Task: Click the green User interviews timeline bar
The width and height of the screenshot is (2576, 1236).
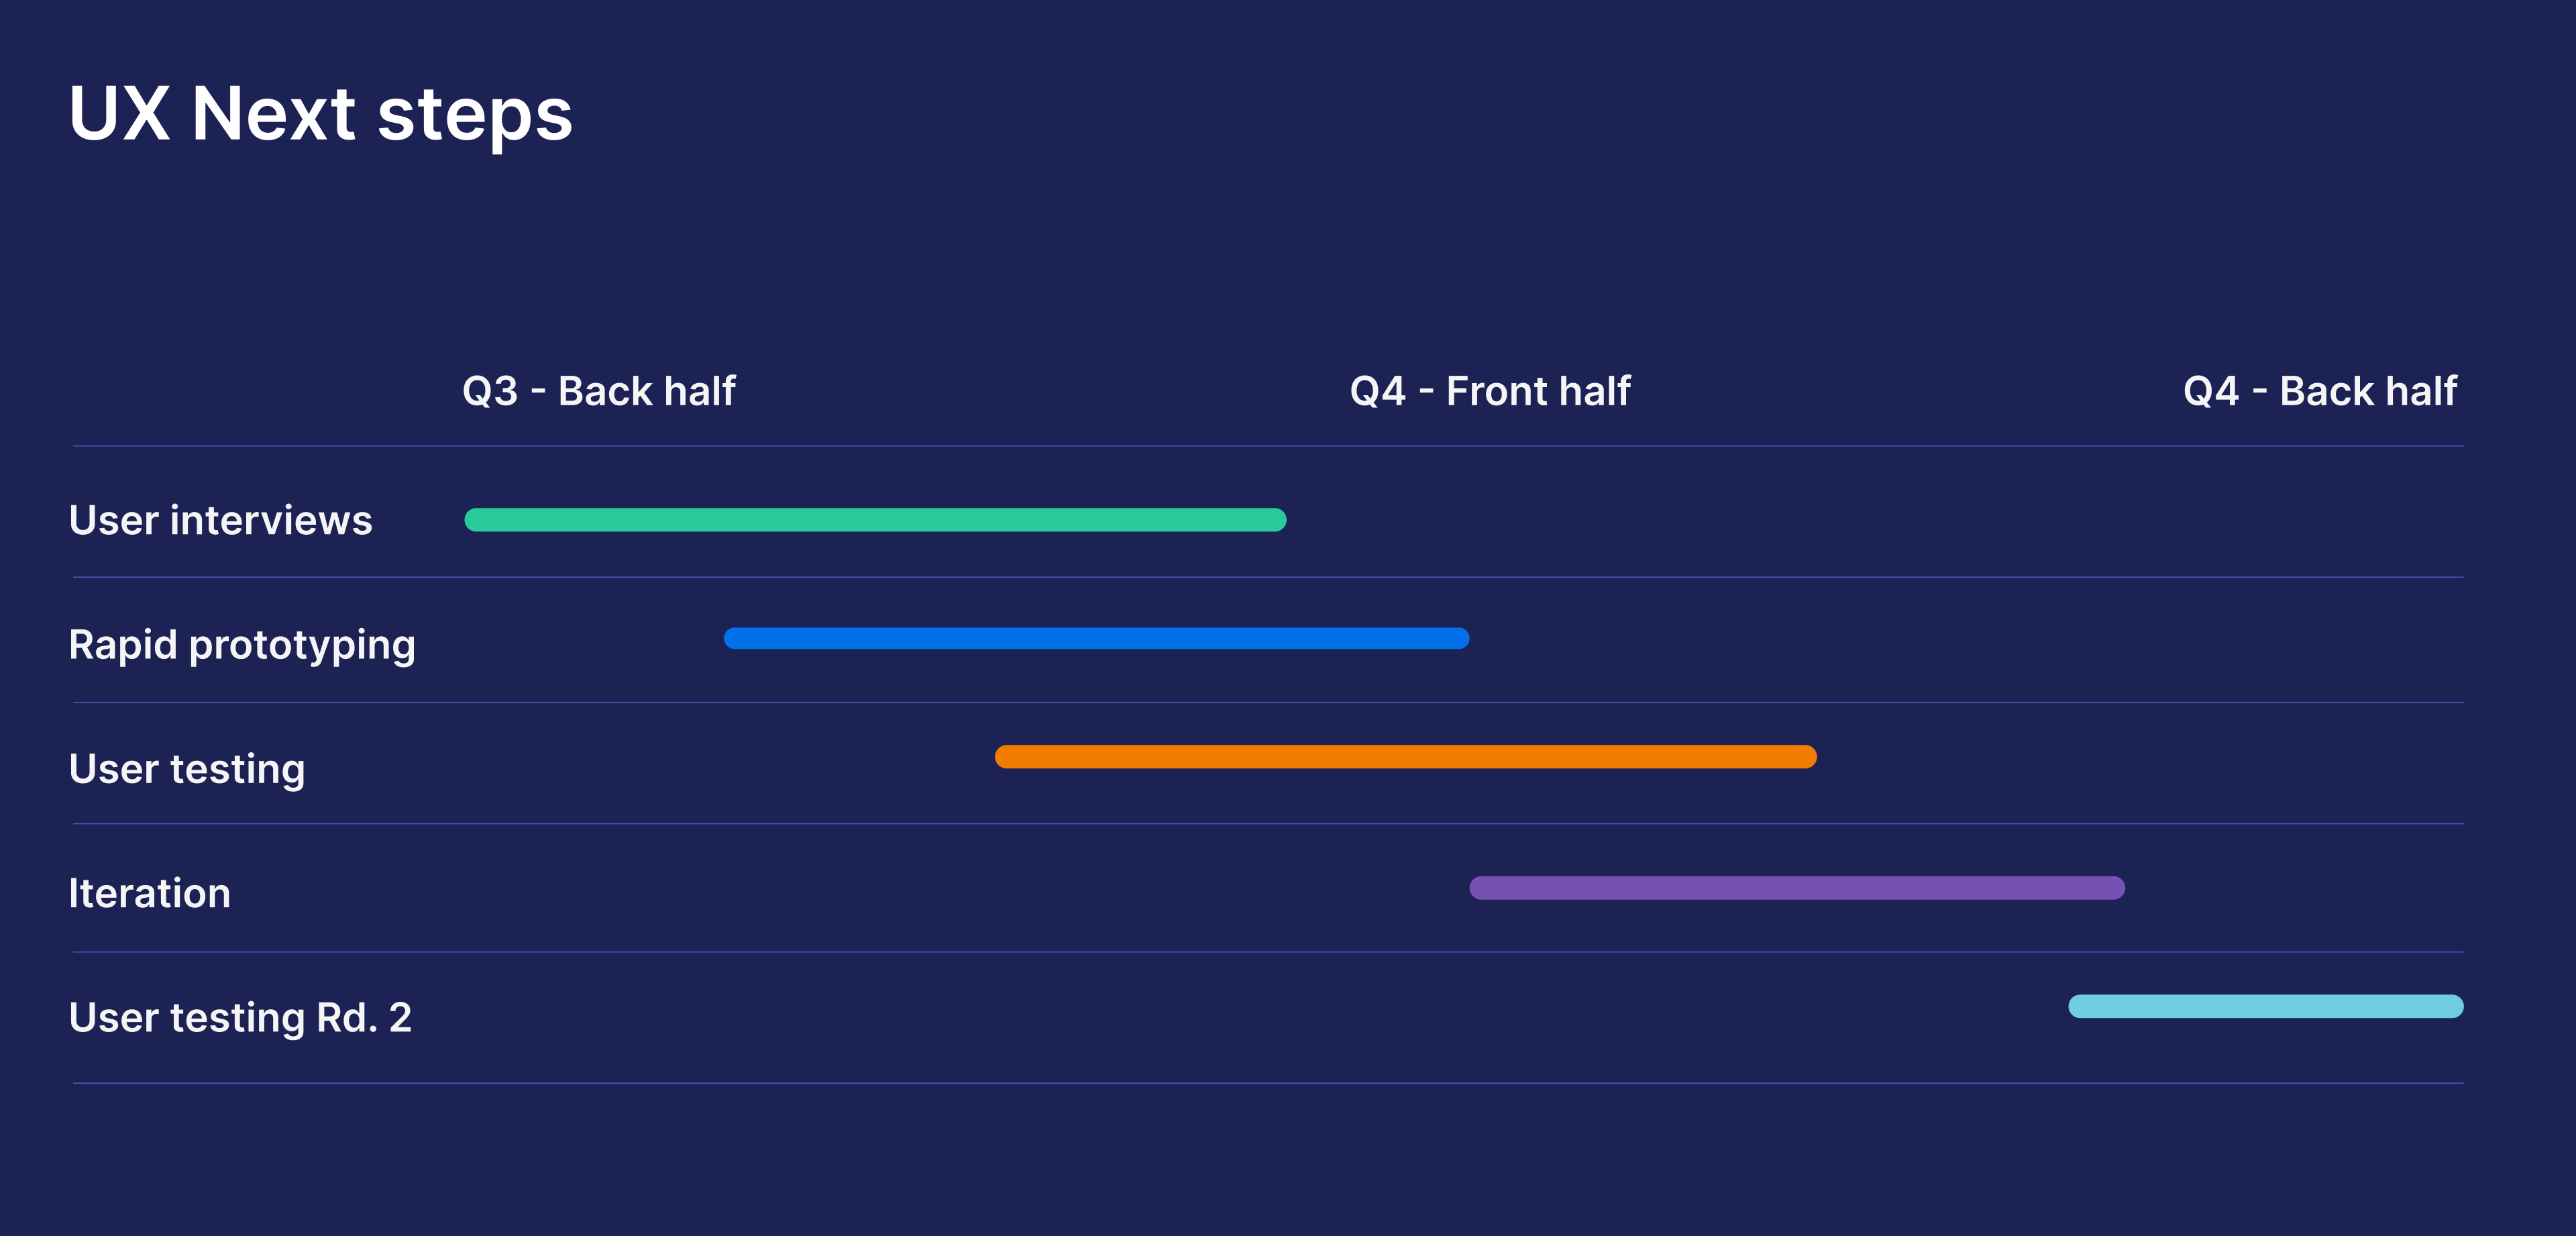Action: point(875,520)
